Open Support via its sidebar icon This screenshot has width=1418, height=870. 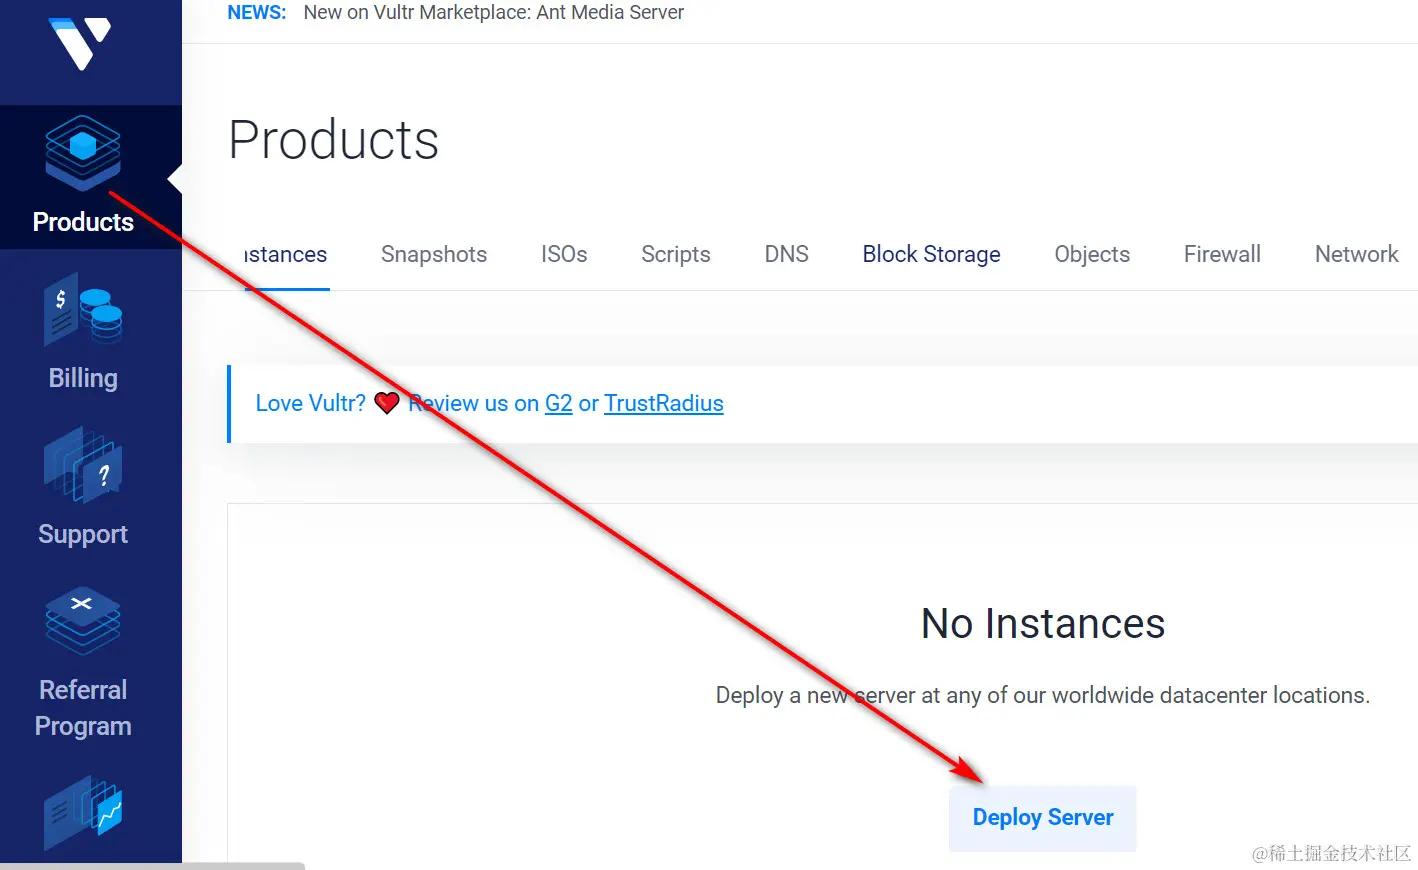pyautogui.click(x=82, y=467)
